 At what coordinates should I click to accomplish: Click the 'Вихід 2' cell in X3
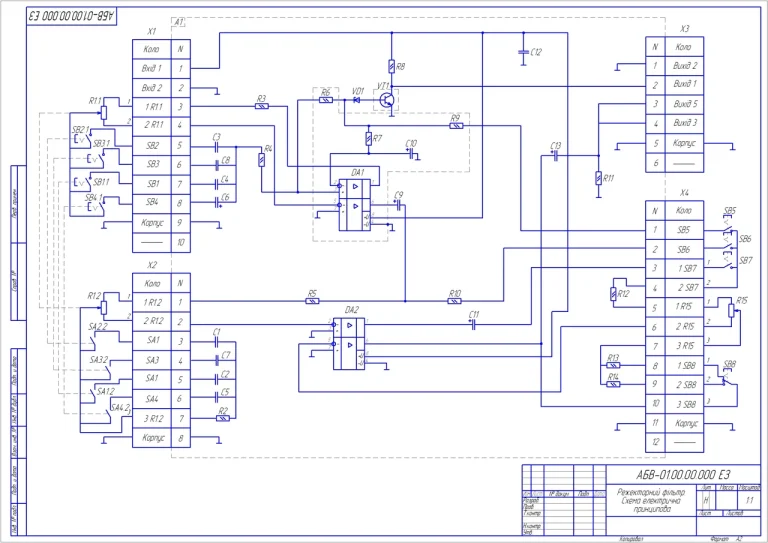point(684,66)
